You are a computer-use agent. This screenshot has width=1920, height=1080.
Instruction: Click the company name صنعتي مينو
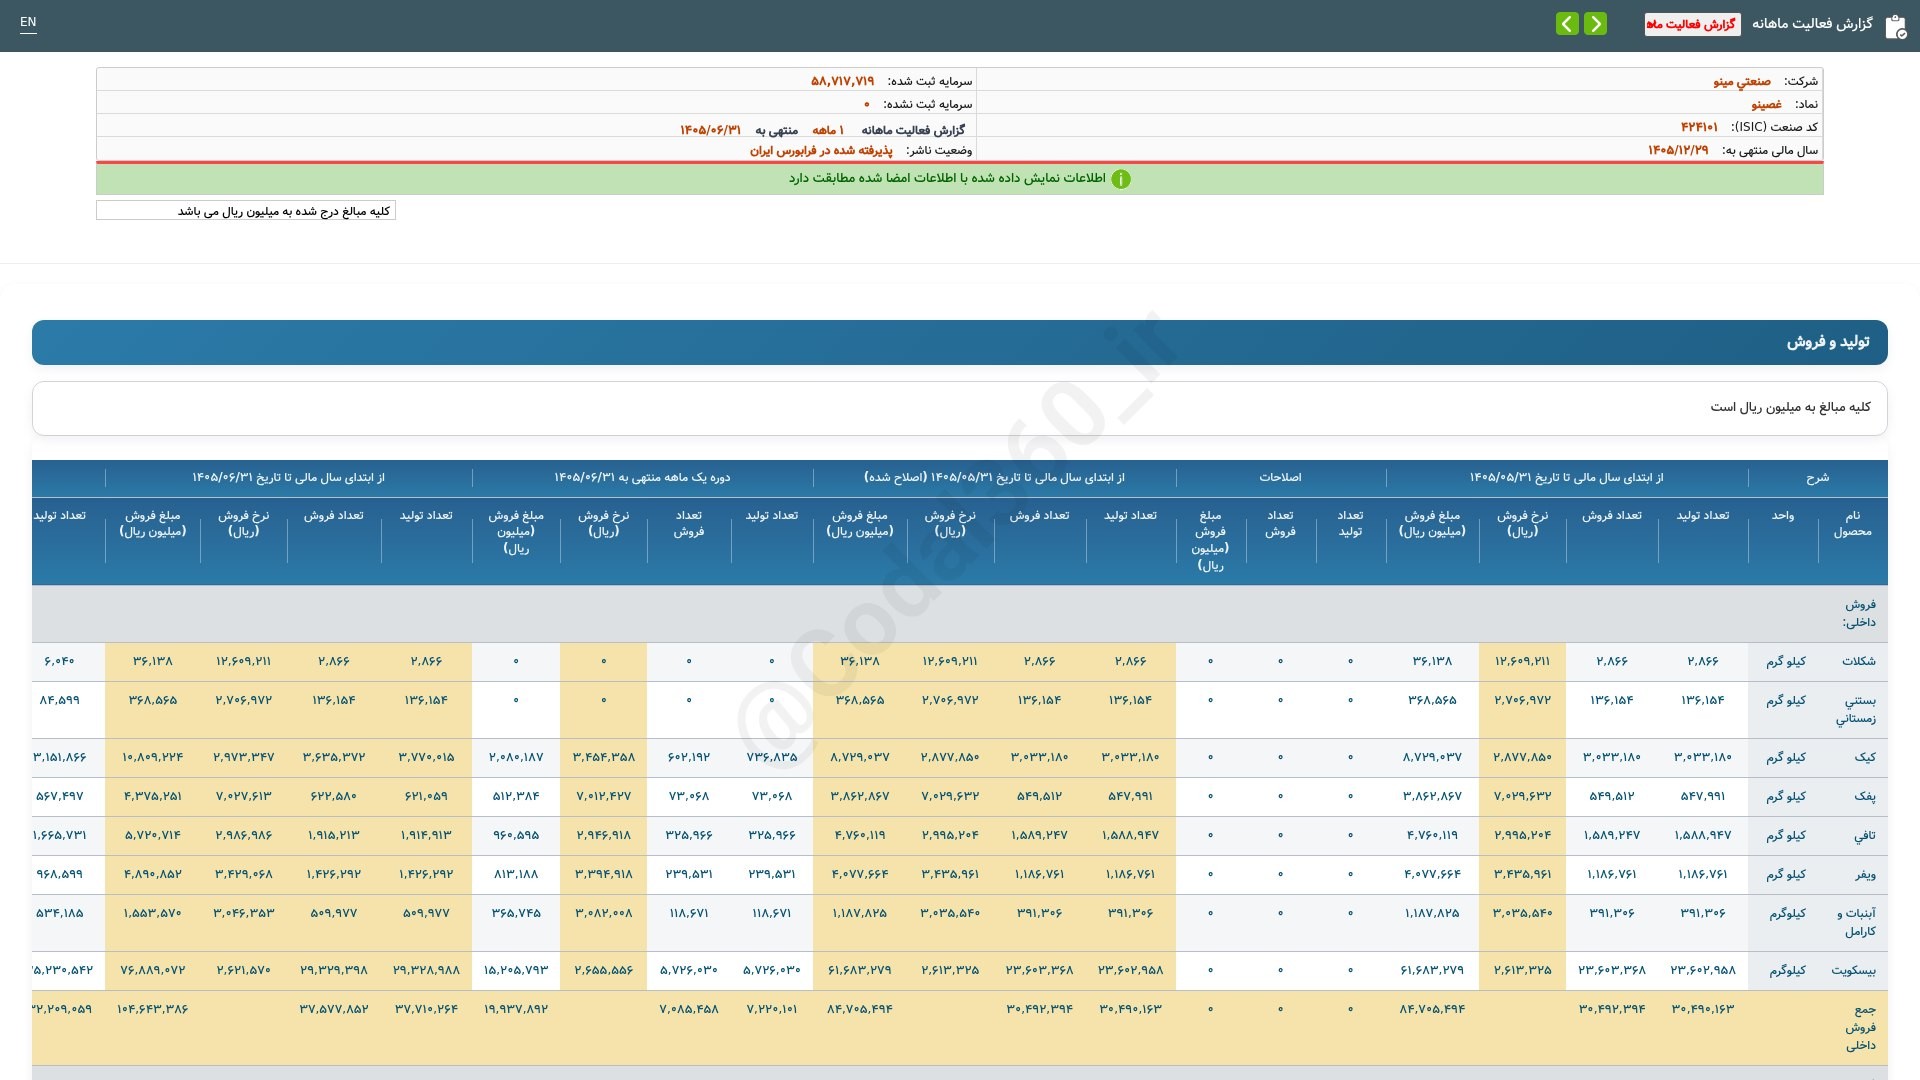pyautogui.click(x=1742, y=81)
